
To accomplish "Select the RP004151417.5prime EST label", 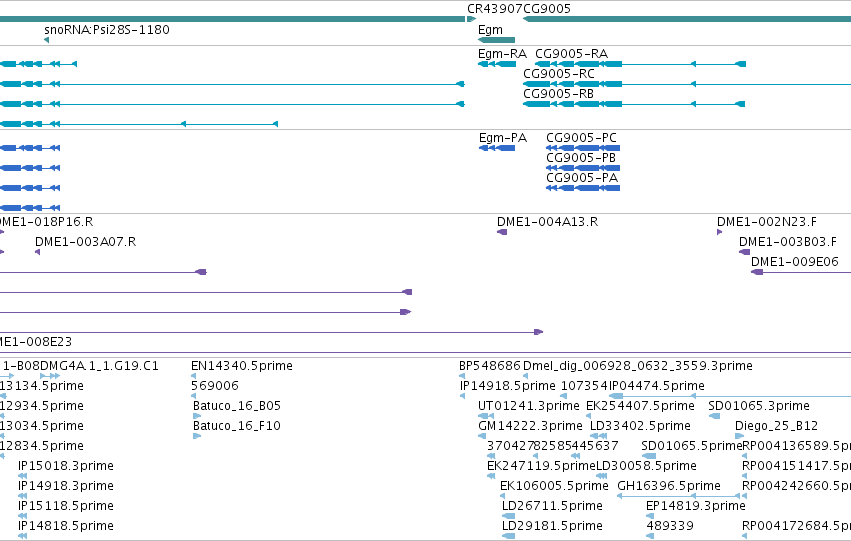I will 796,466.
